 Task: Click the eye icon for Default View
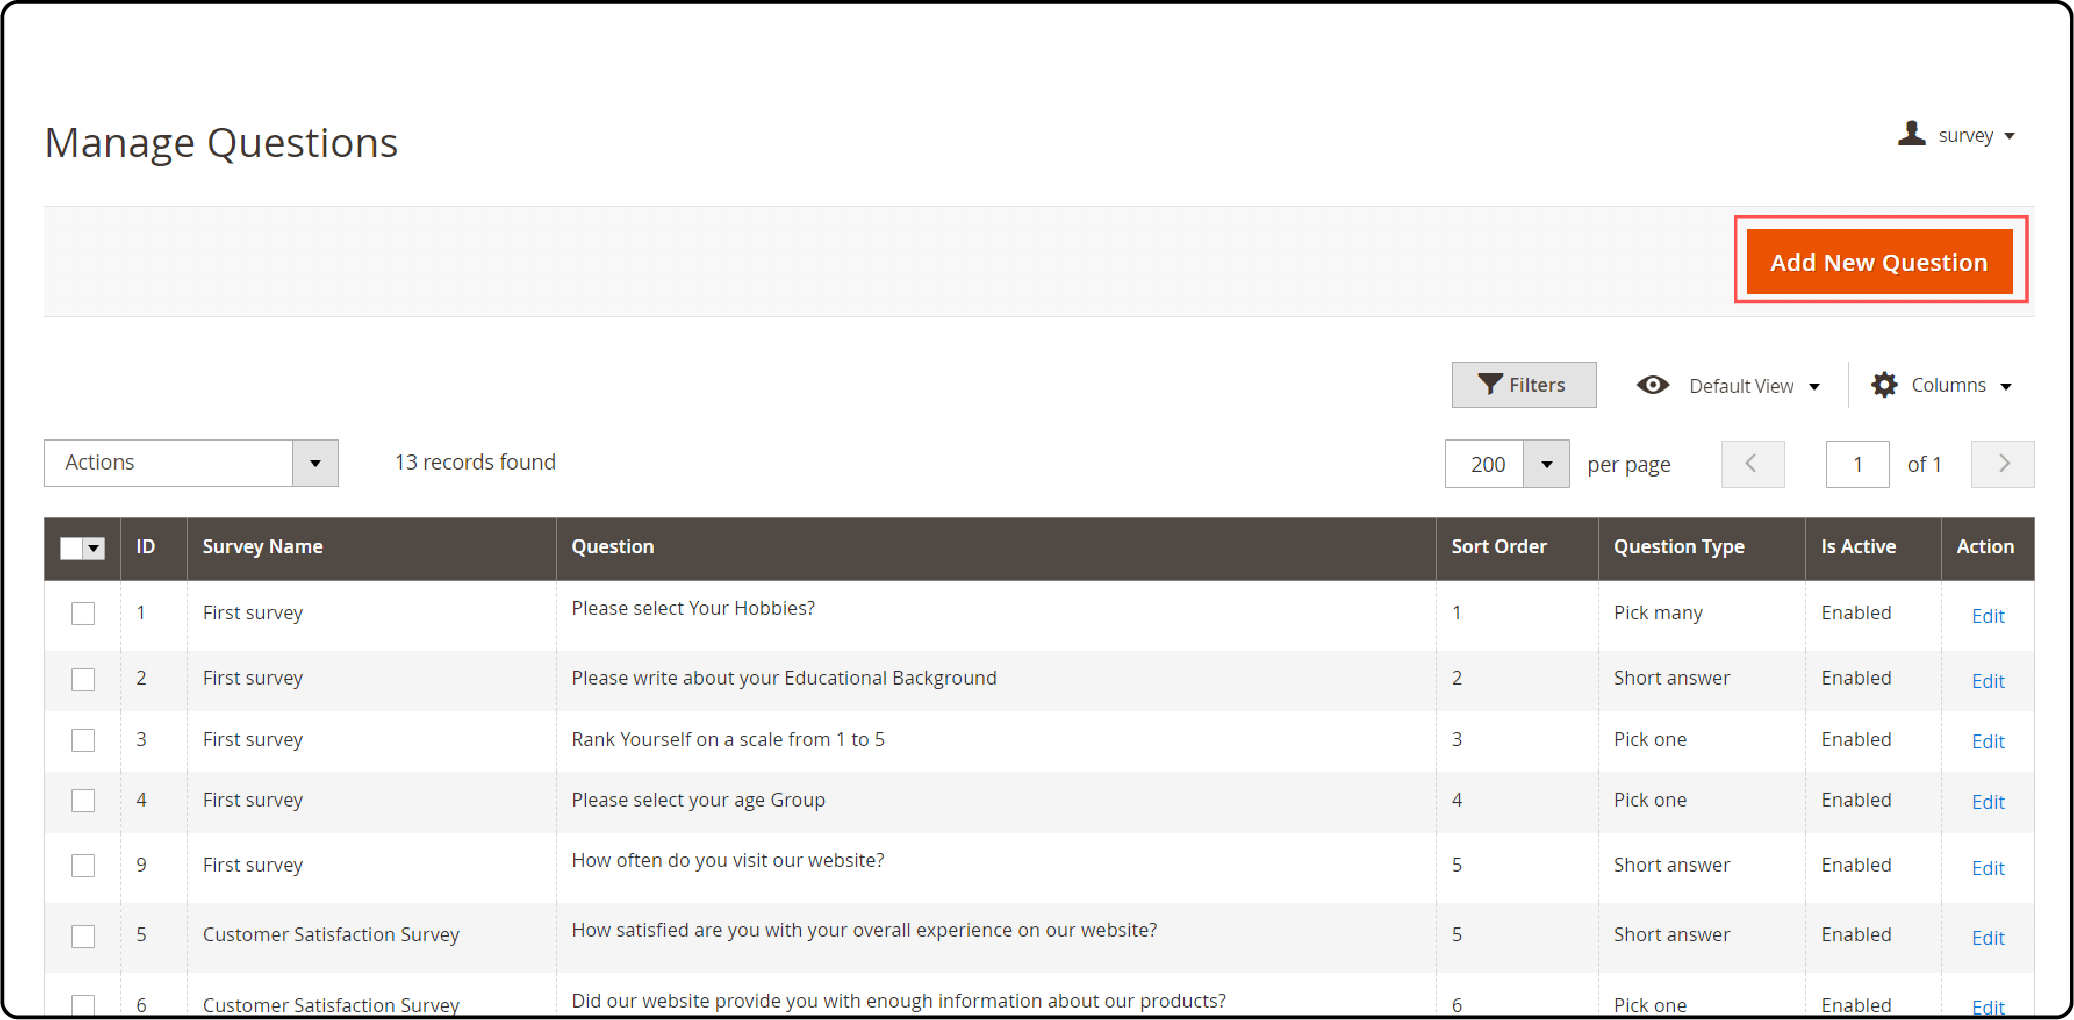[x=1653, y=385]
